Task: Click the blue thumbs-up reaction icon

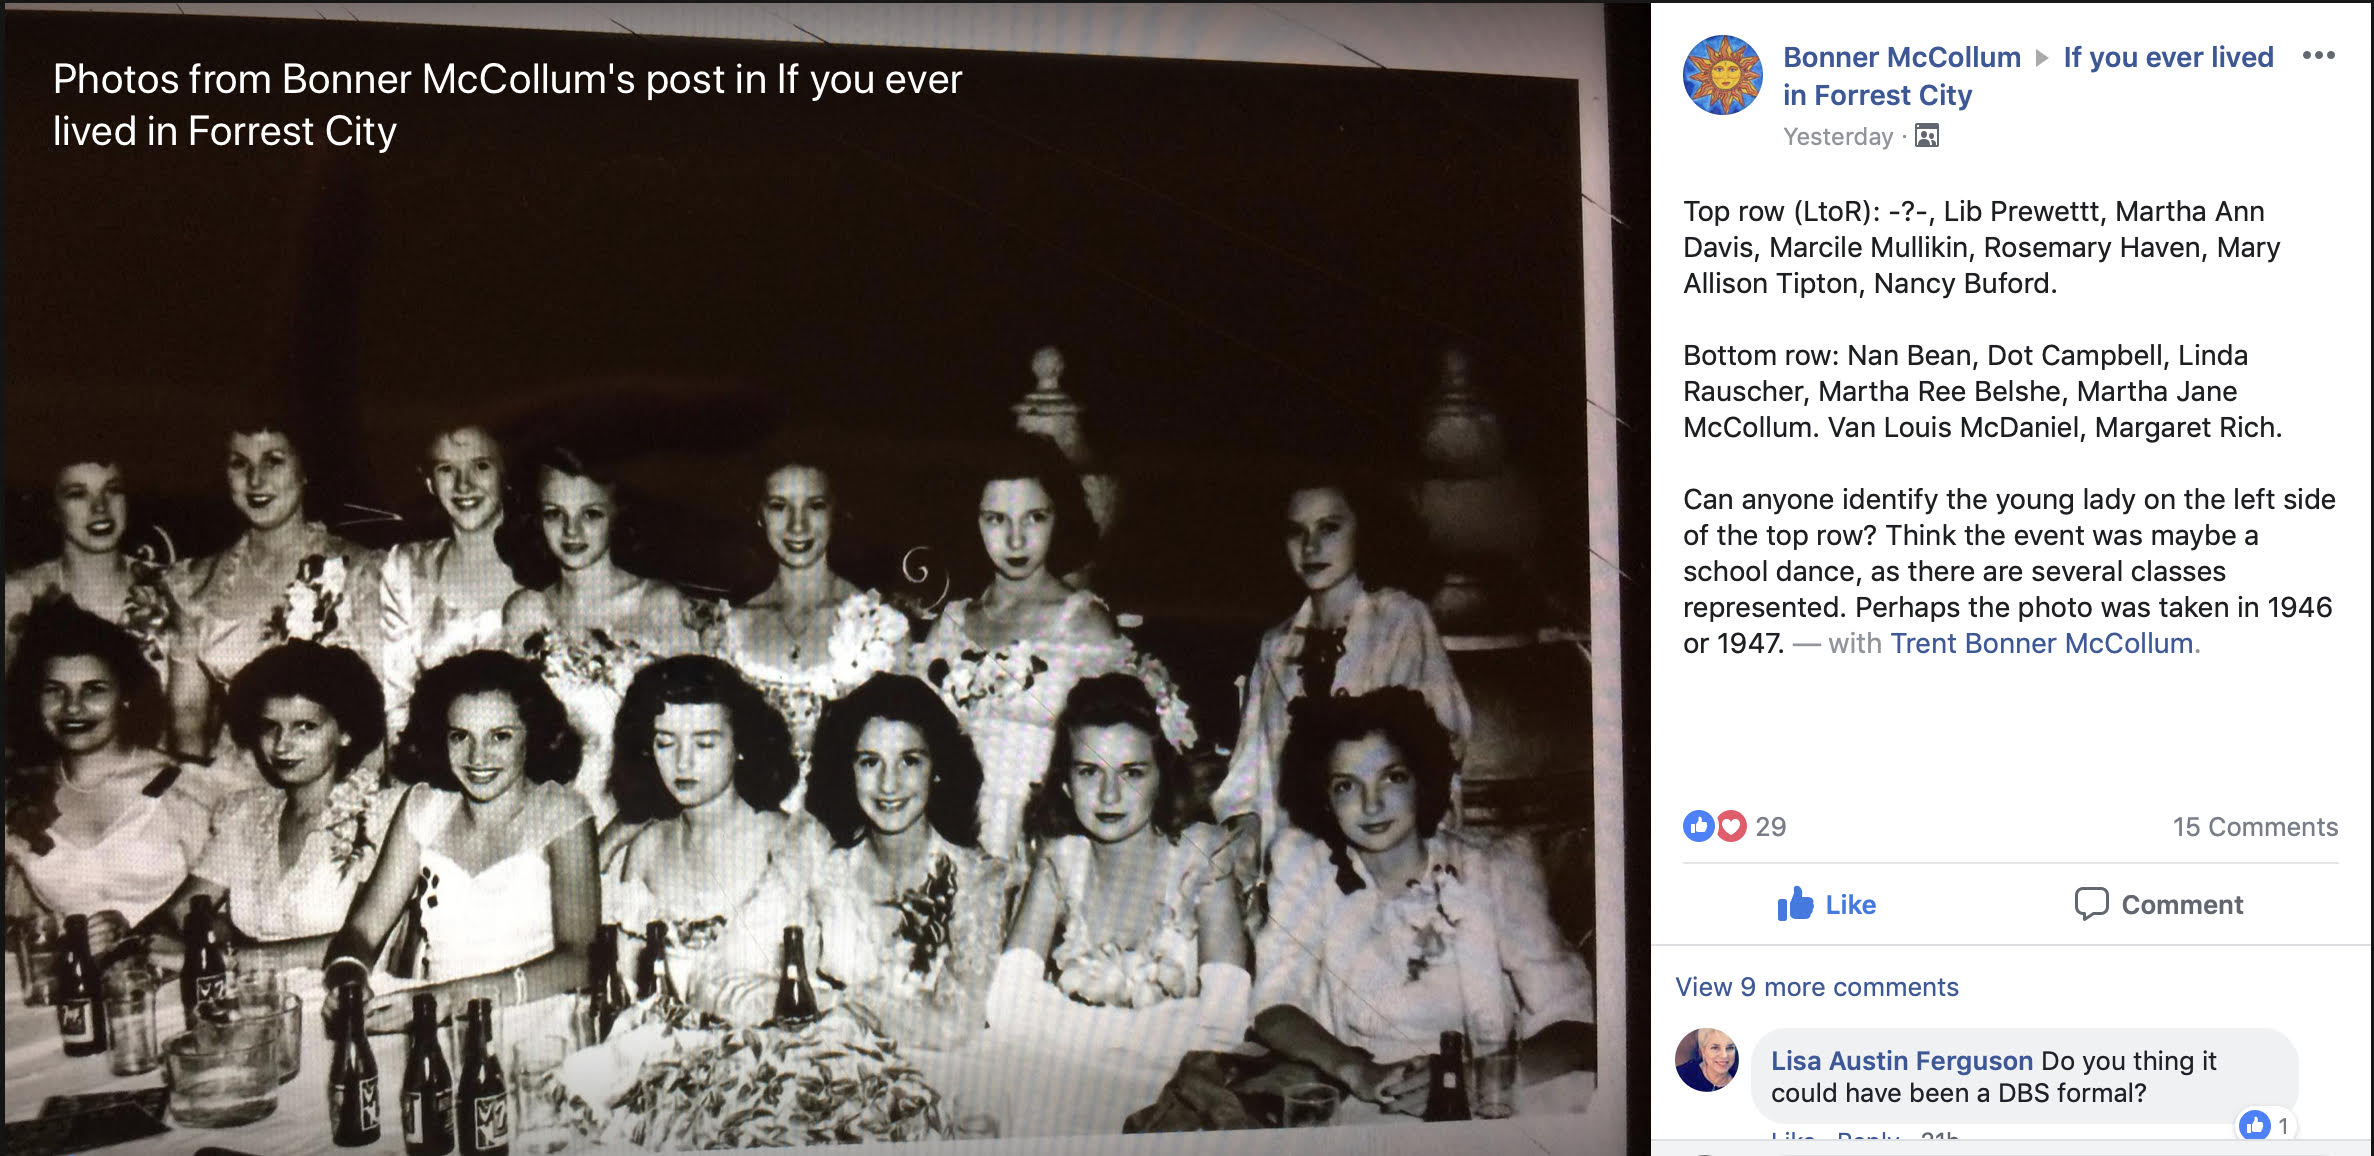Action: click(x=1698, y=826)
